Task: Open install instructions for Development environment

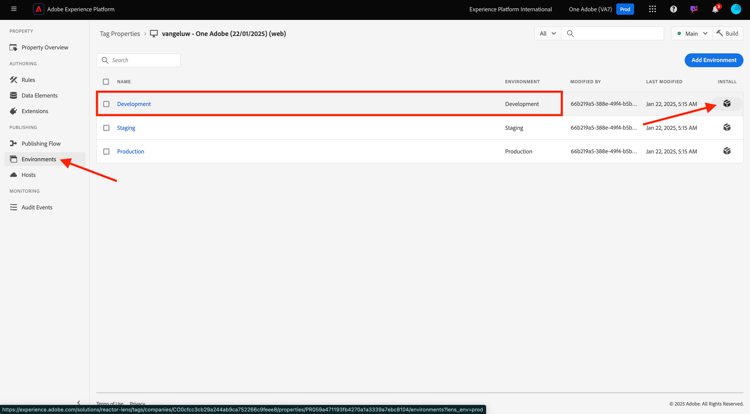Action: click(727, 104)
